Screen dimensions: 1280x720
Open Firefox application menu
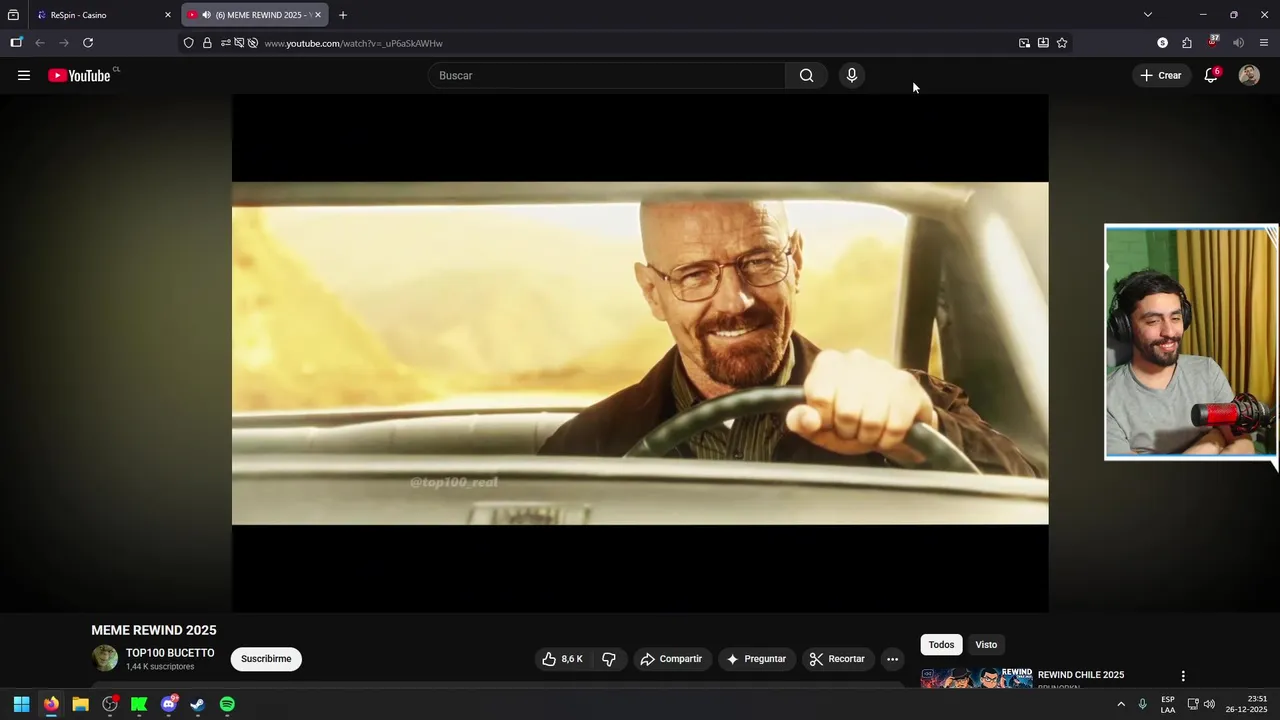pyautogui.click(x=1264, y=43)
